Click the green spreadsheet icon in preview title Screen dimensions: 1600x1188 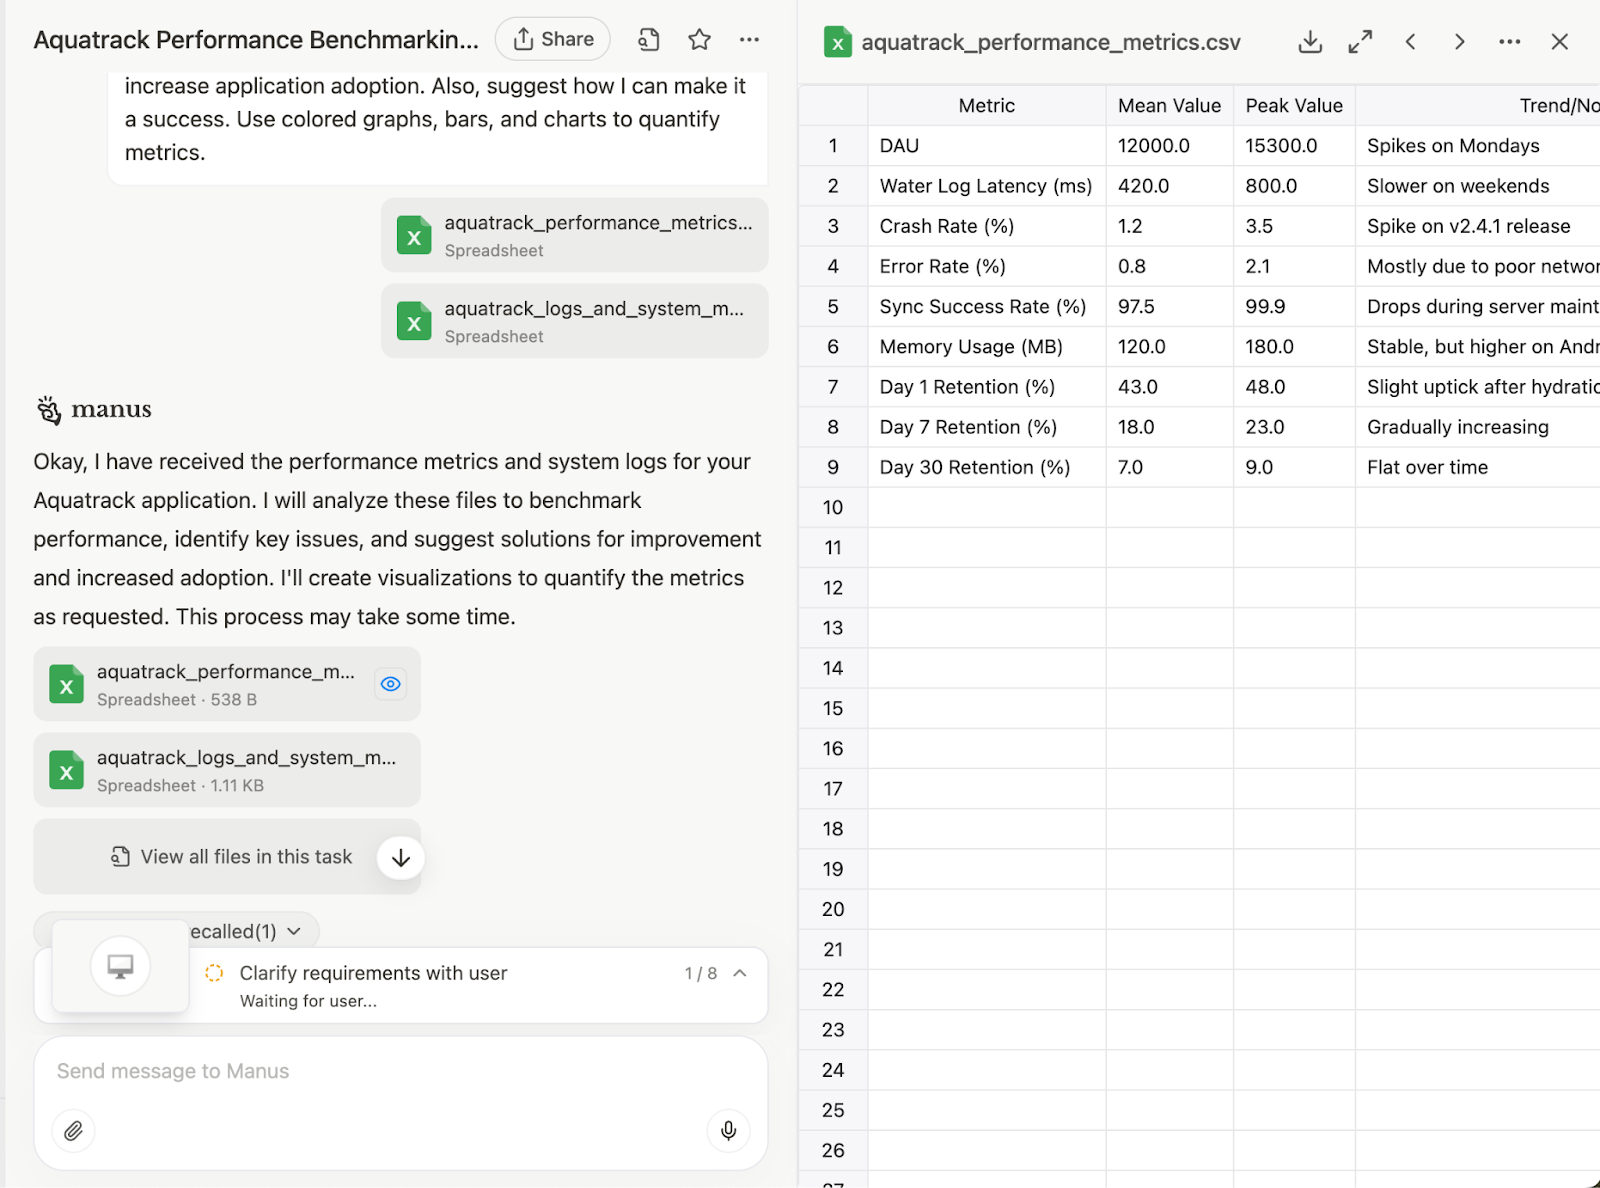pyautogui.click(x=838, y=42)
